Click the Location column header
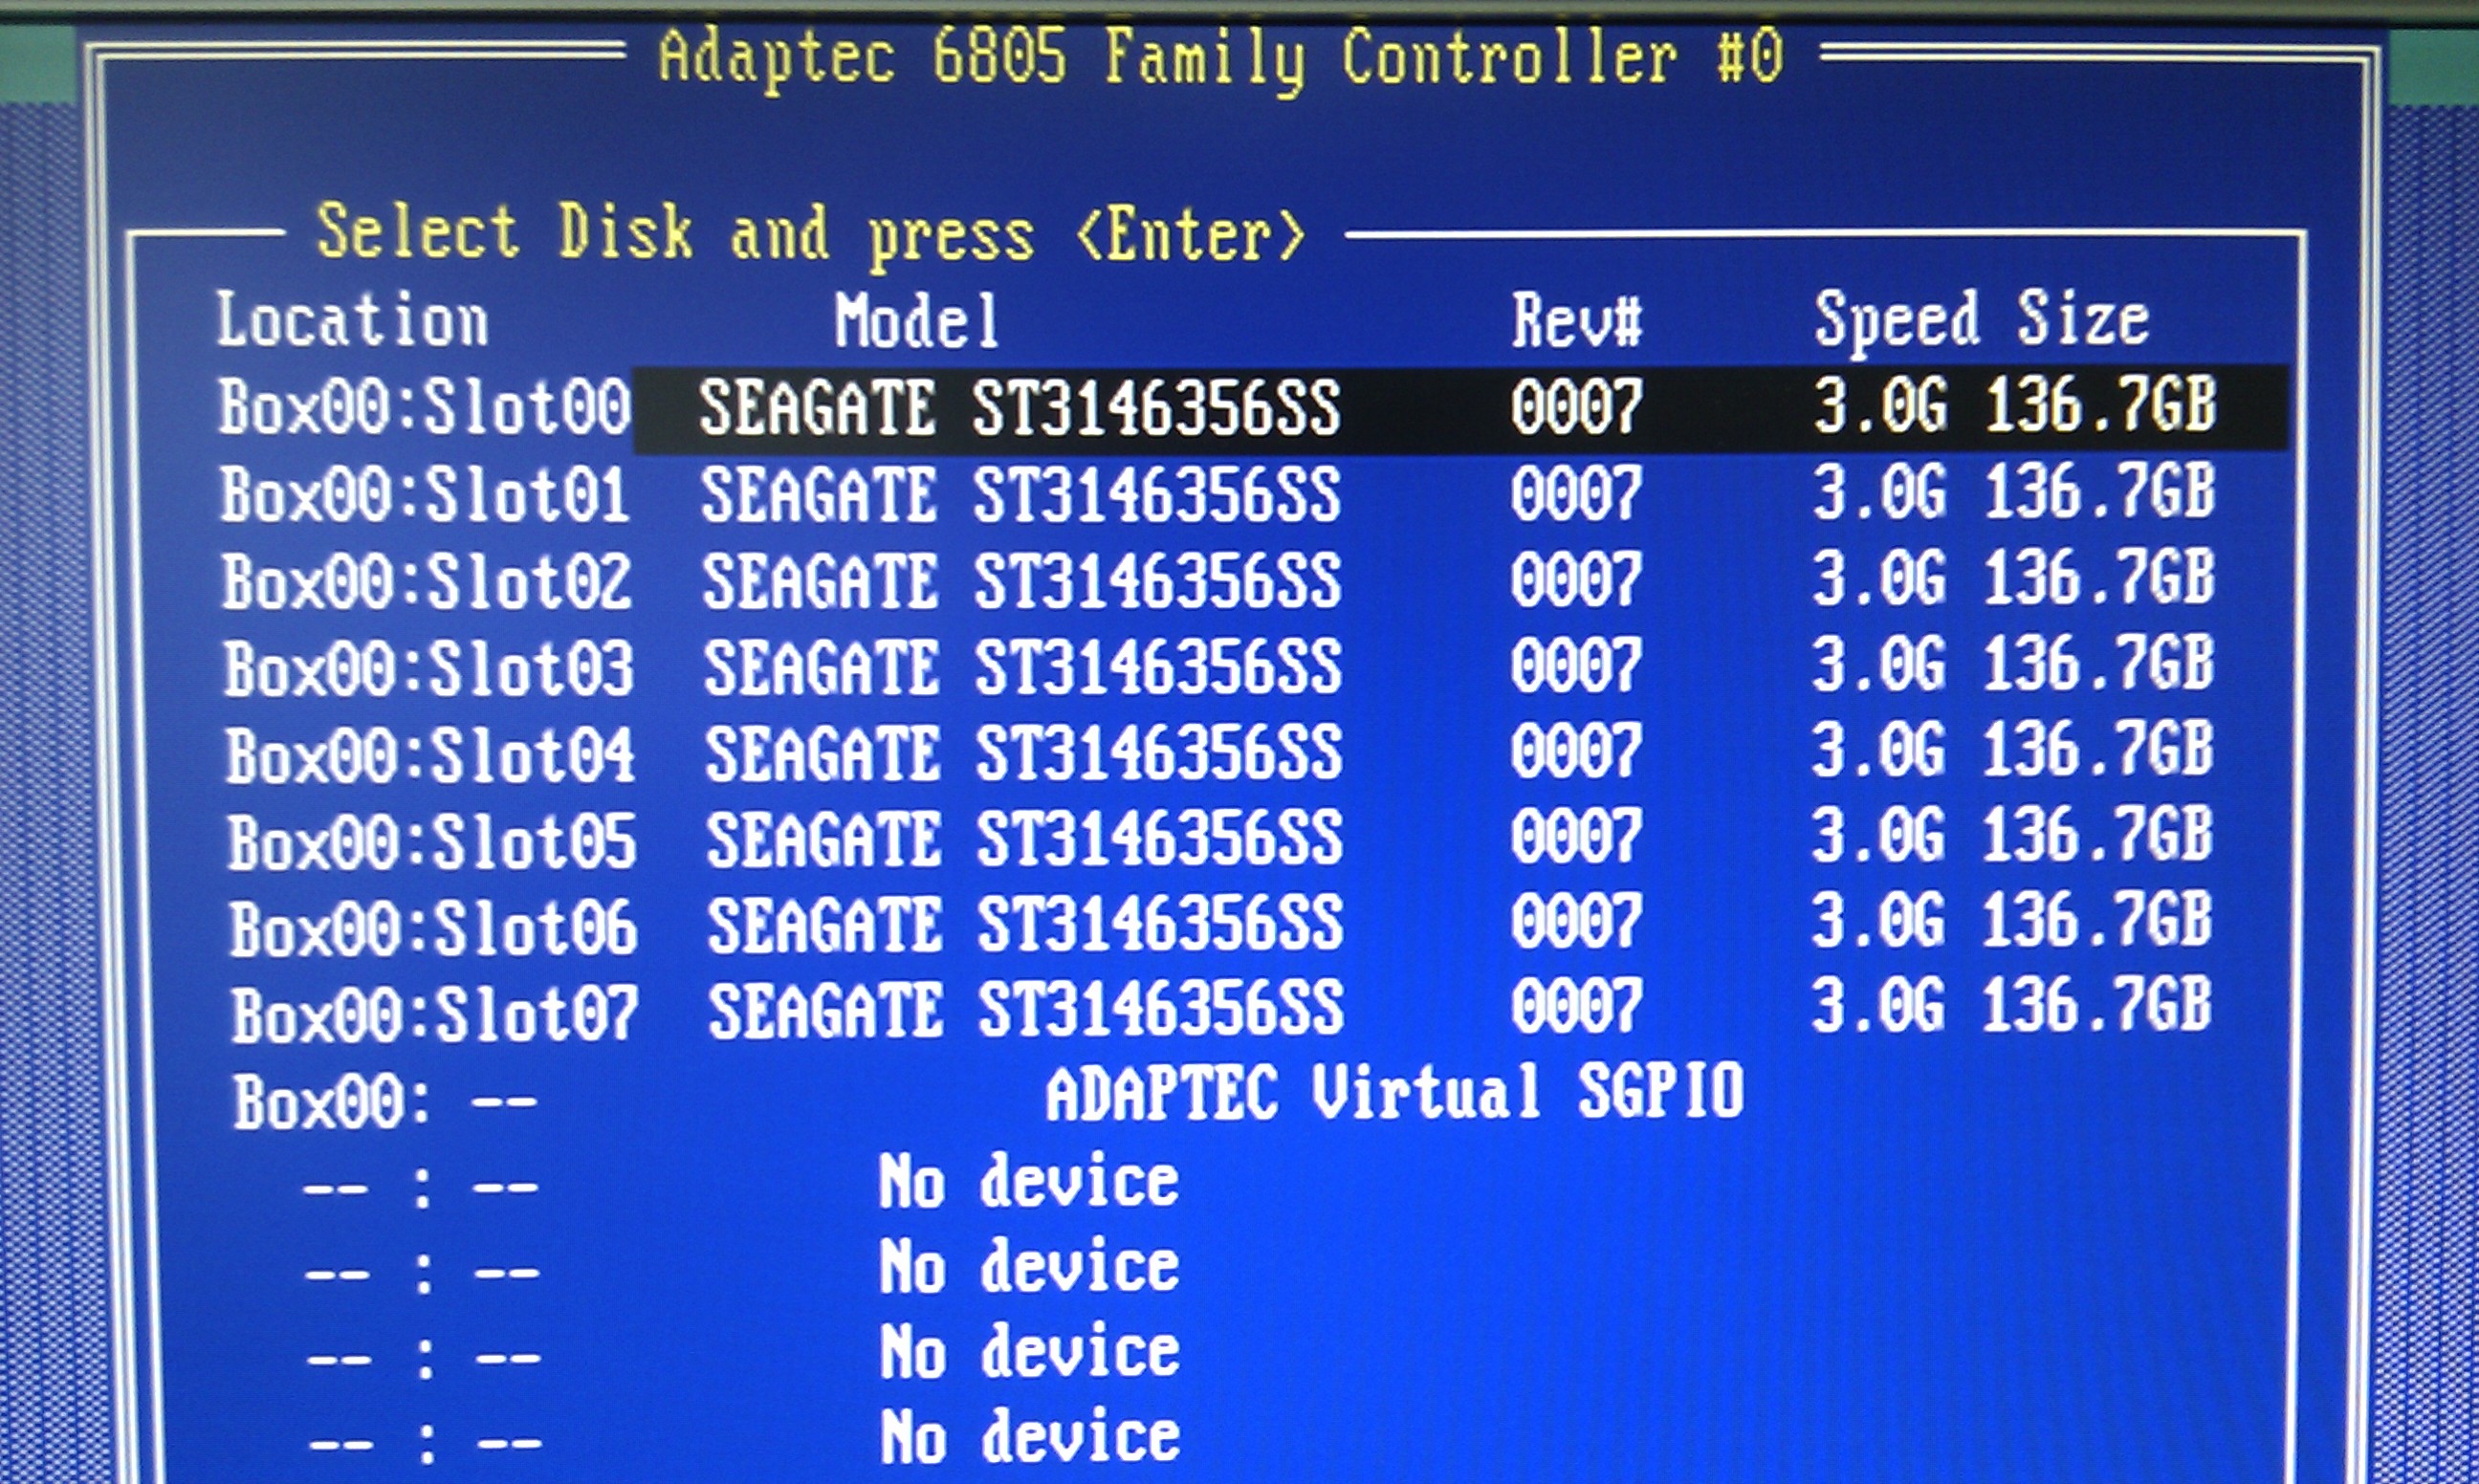Image resolution: width=2479 pixels, height=1484 pixels. [x=352, y=321]
